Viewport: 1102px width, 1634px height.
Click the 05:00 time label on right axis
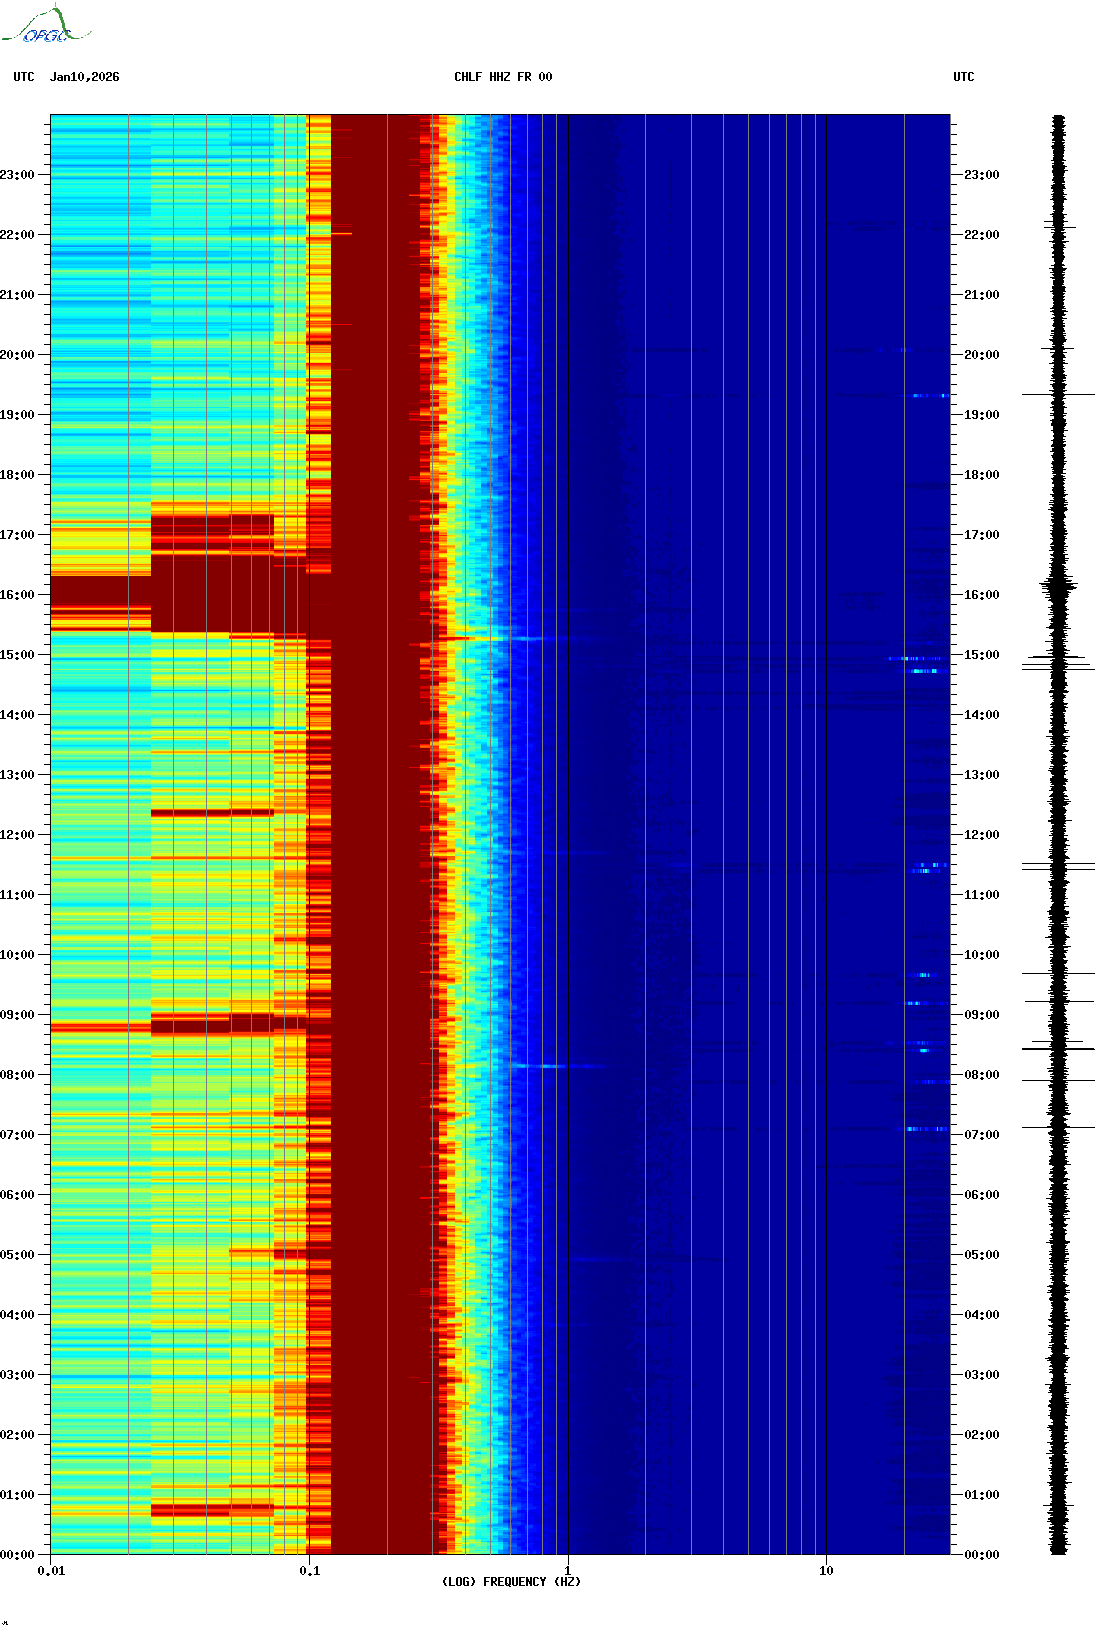pyautogui.click(x=981, y=1255)
